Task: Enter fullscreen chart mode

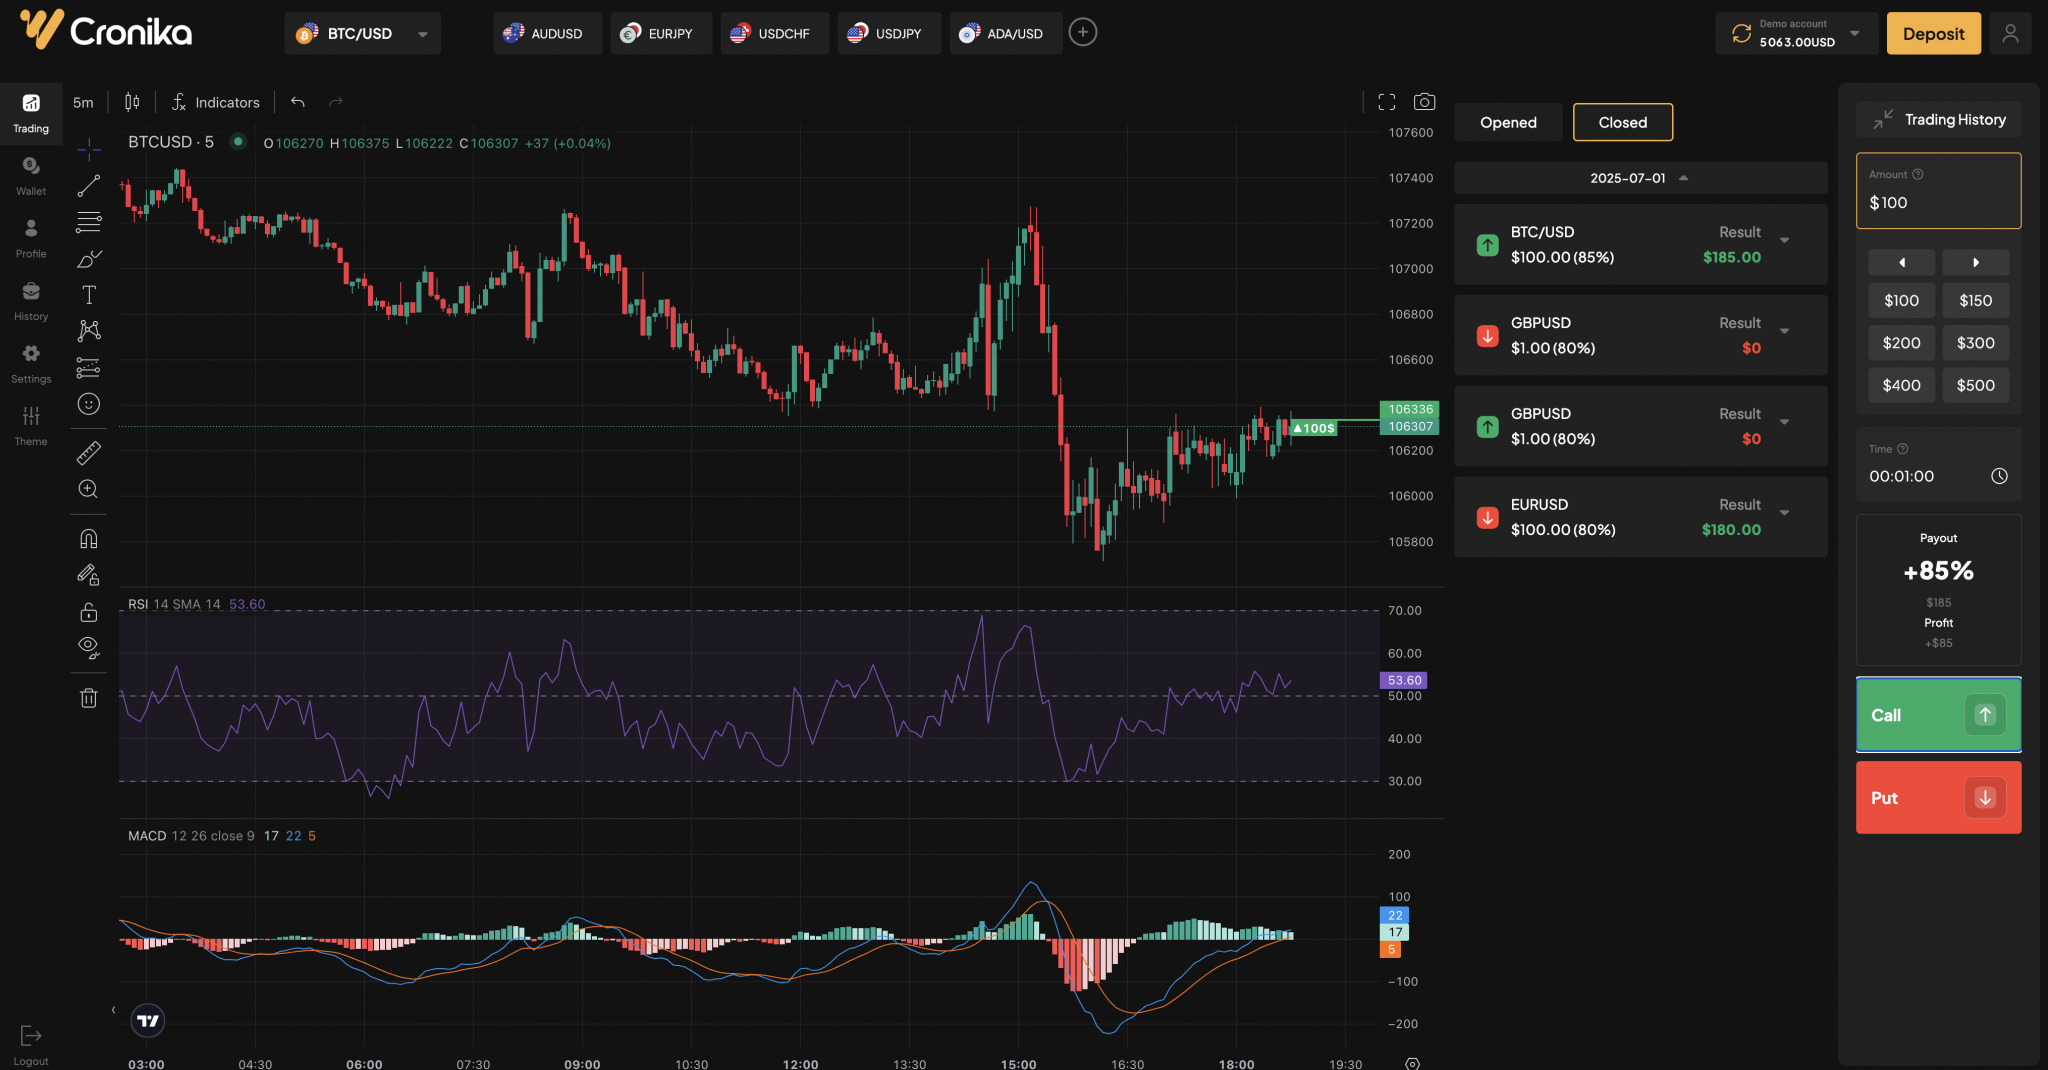Action: [x=1387, y=102]
